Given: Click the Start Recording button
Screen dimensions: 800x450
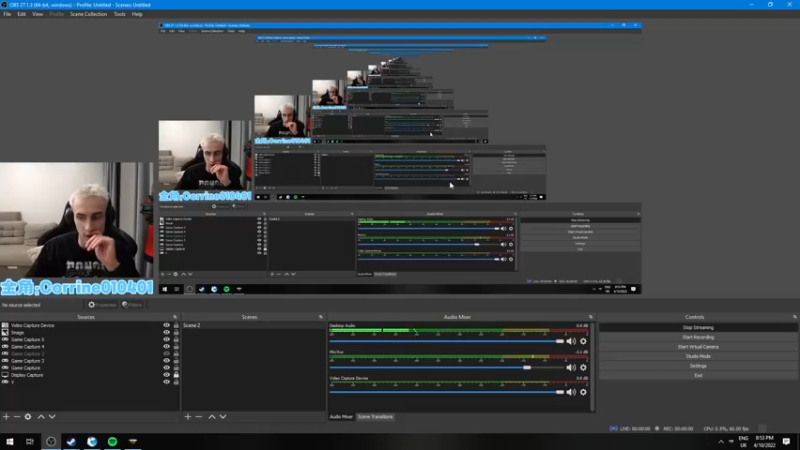Looking at the screenshot, I should 698,337.
